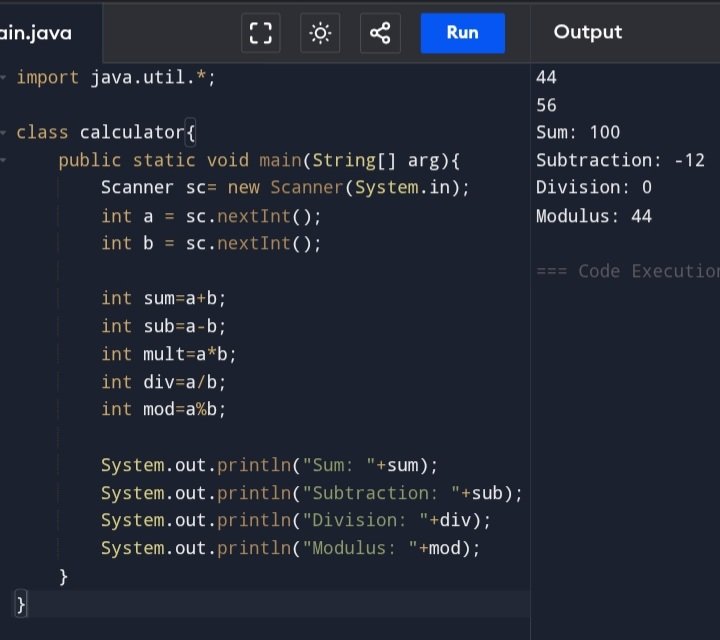Place cursor on 'import java.util.*;' line

click(x=116, y=78)
